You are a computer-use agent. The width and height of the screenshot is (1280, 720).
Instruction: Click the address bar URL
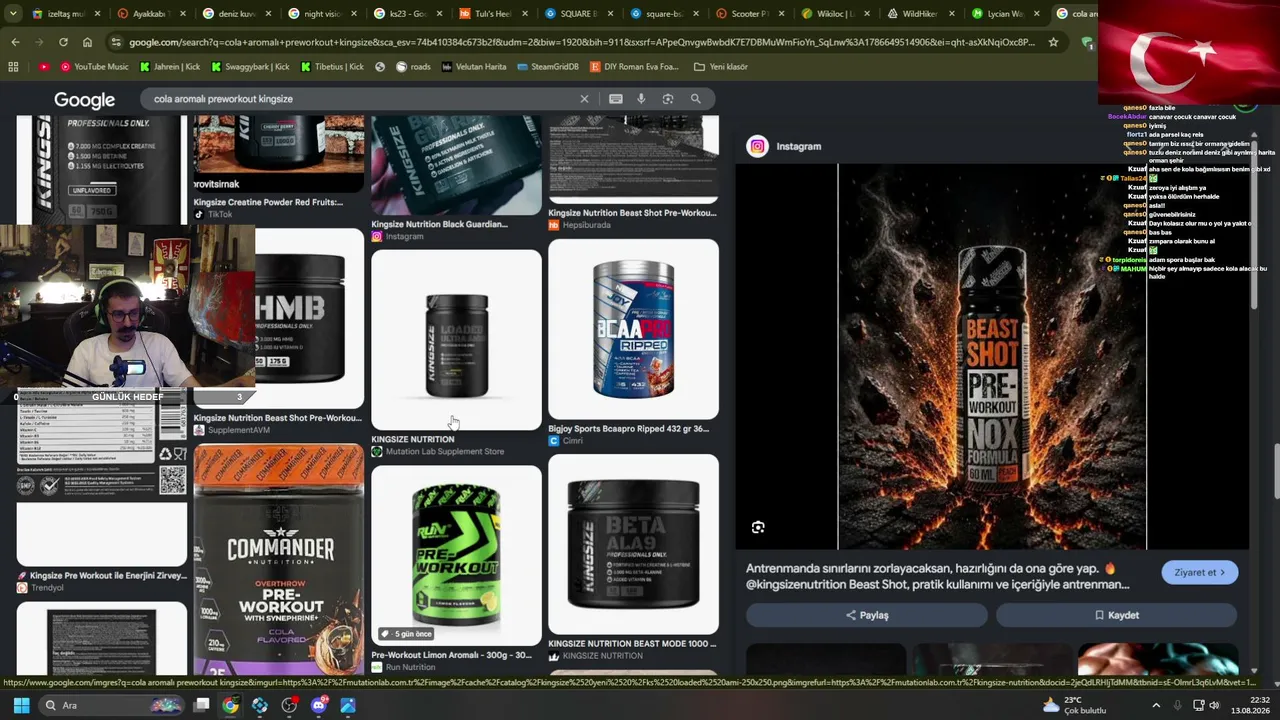point(582,42)
